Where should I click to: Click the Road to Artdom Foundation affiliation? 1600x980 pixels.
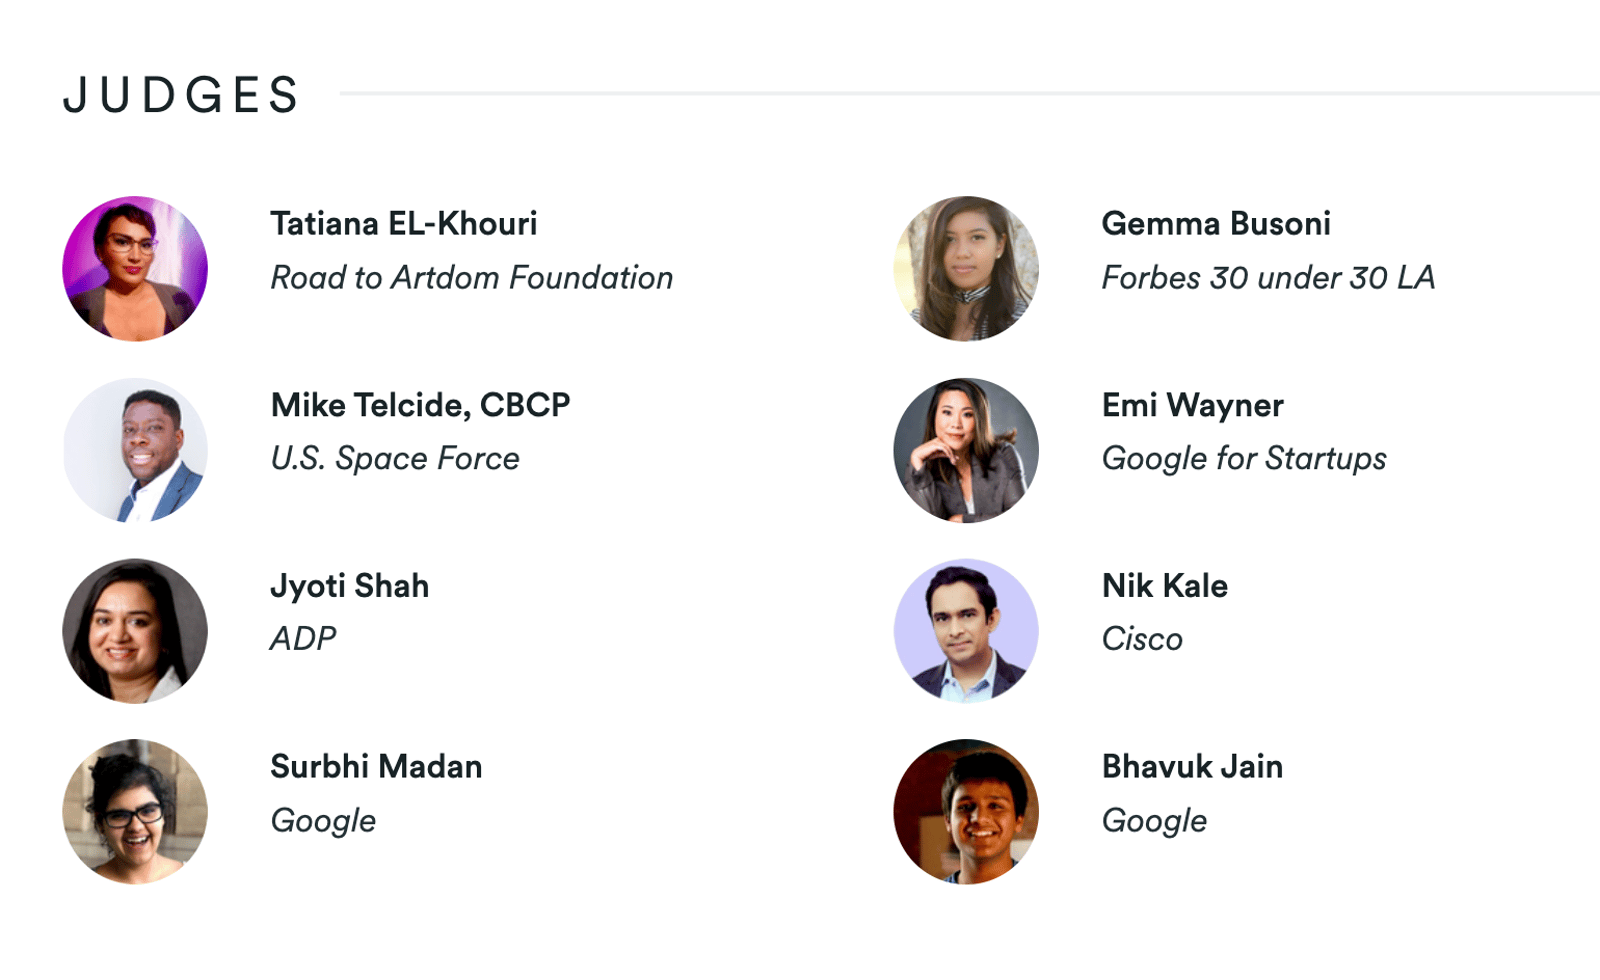tap(471, 278)
